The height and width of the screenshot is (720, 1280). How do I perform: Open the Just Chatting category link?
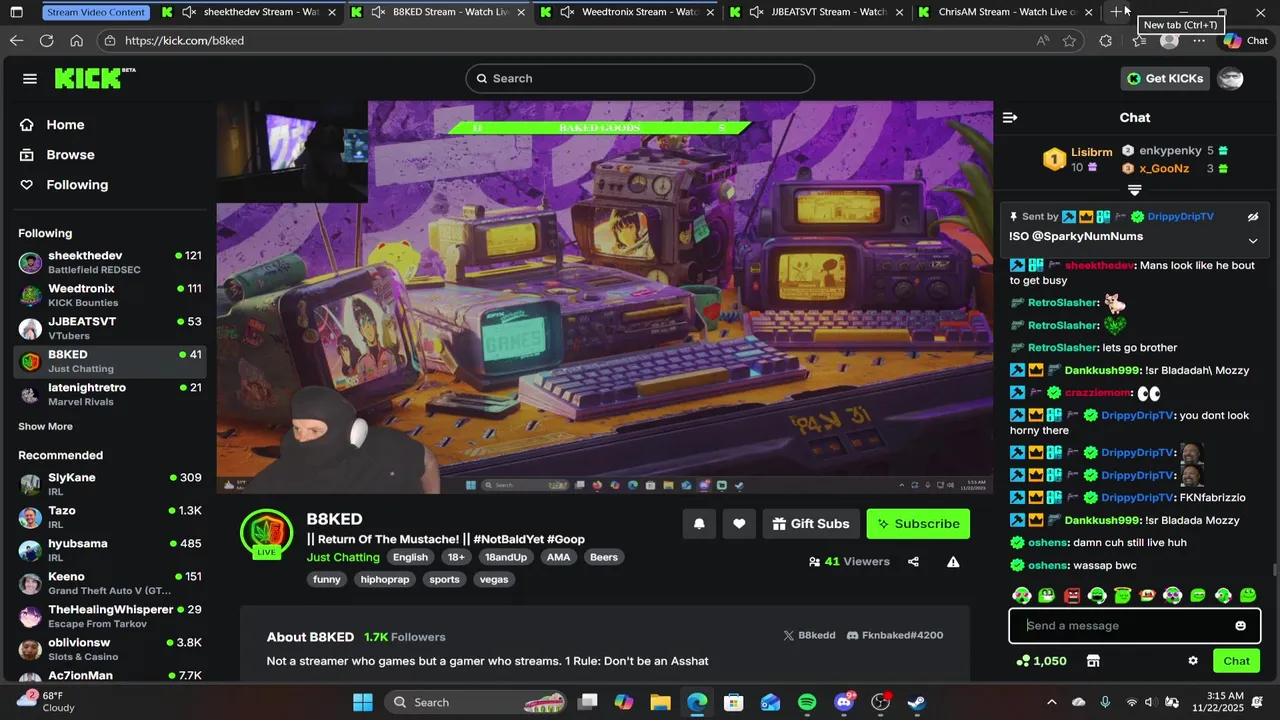[x=343, y=557]
